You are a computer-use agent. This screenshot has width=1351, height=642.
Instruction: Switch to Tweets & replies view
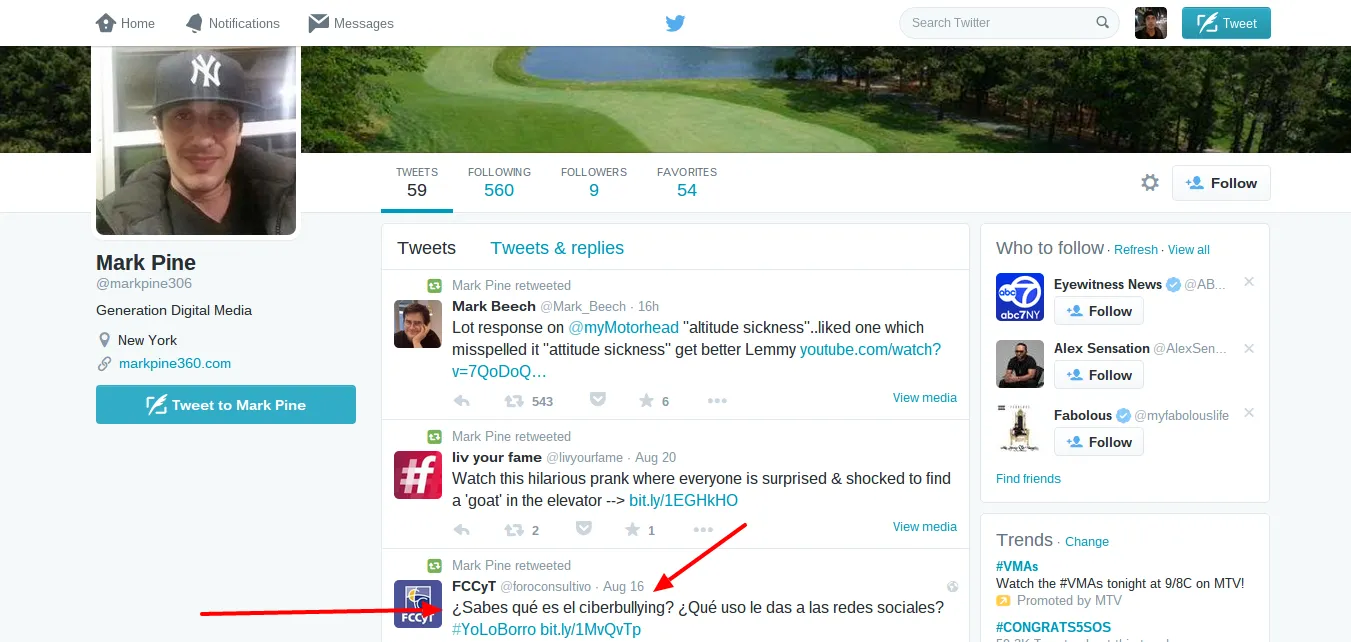(x=557, y=248)
